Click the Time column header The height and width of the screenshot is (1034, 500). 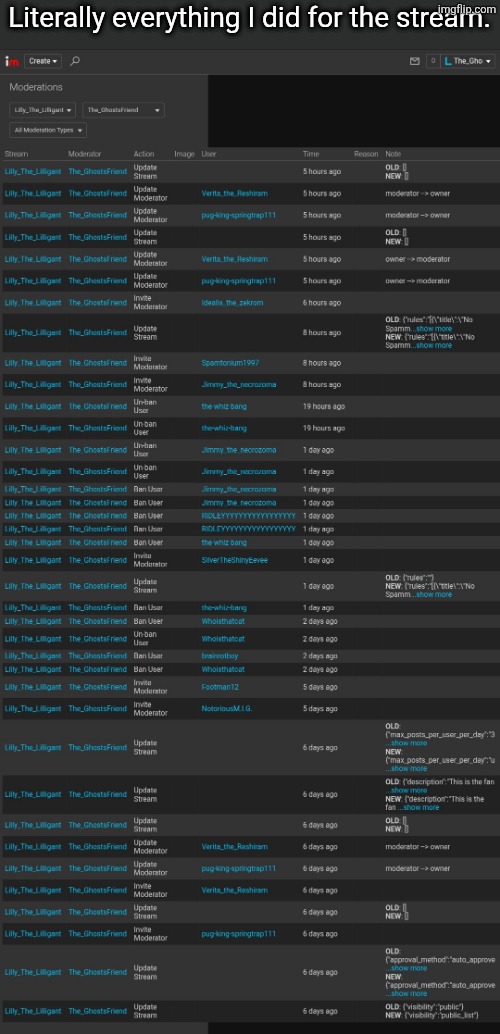311,154
